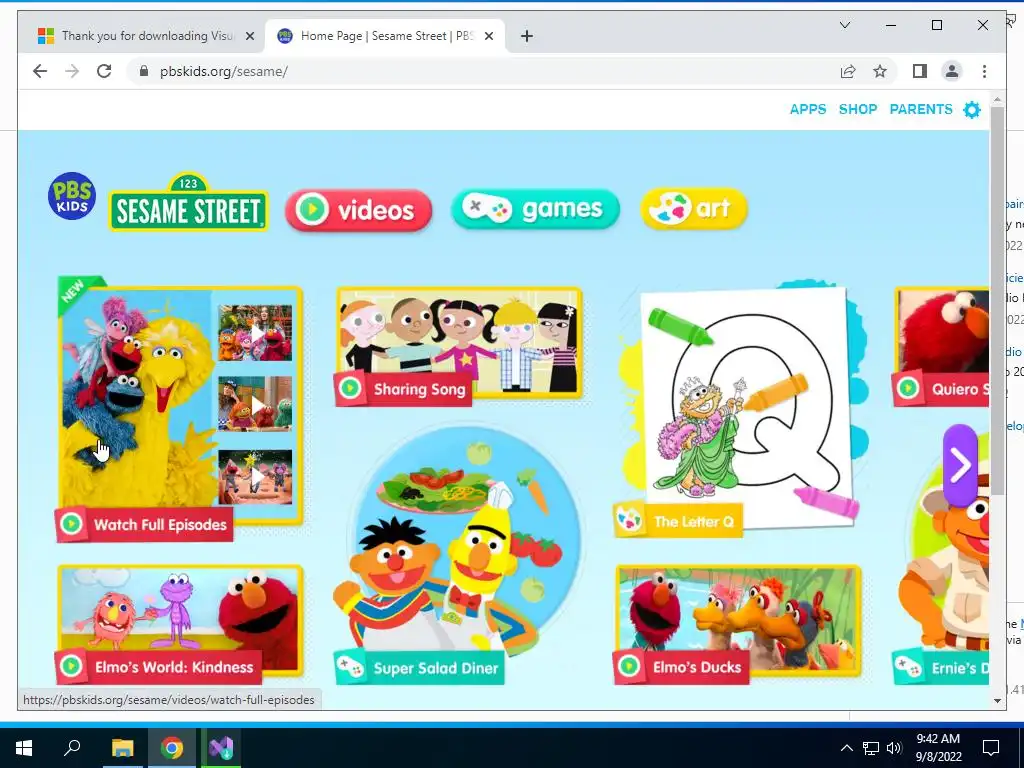Play the bottom episode thumbnail in Watch Full Episodes
This screenshot has width=1024, height=768.
(255, 477)
